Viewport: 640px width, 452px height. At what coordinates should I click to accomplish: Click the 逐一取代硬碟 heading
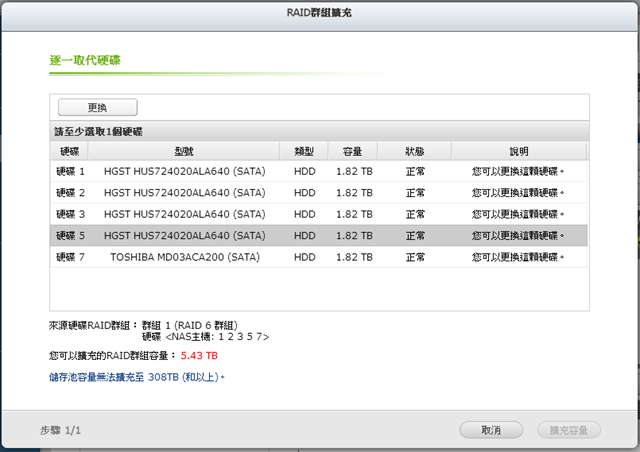[x=85, y=60]
